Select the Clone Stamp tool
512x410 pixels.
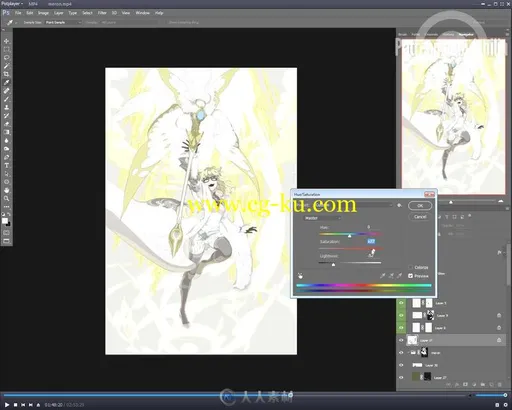(6, 107)
